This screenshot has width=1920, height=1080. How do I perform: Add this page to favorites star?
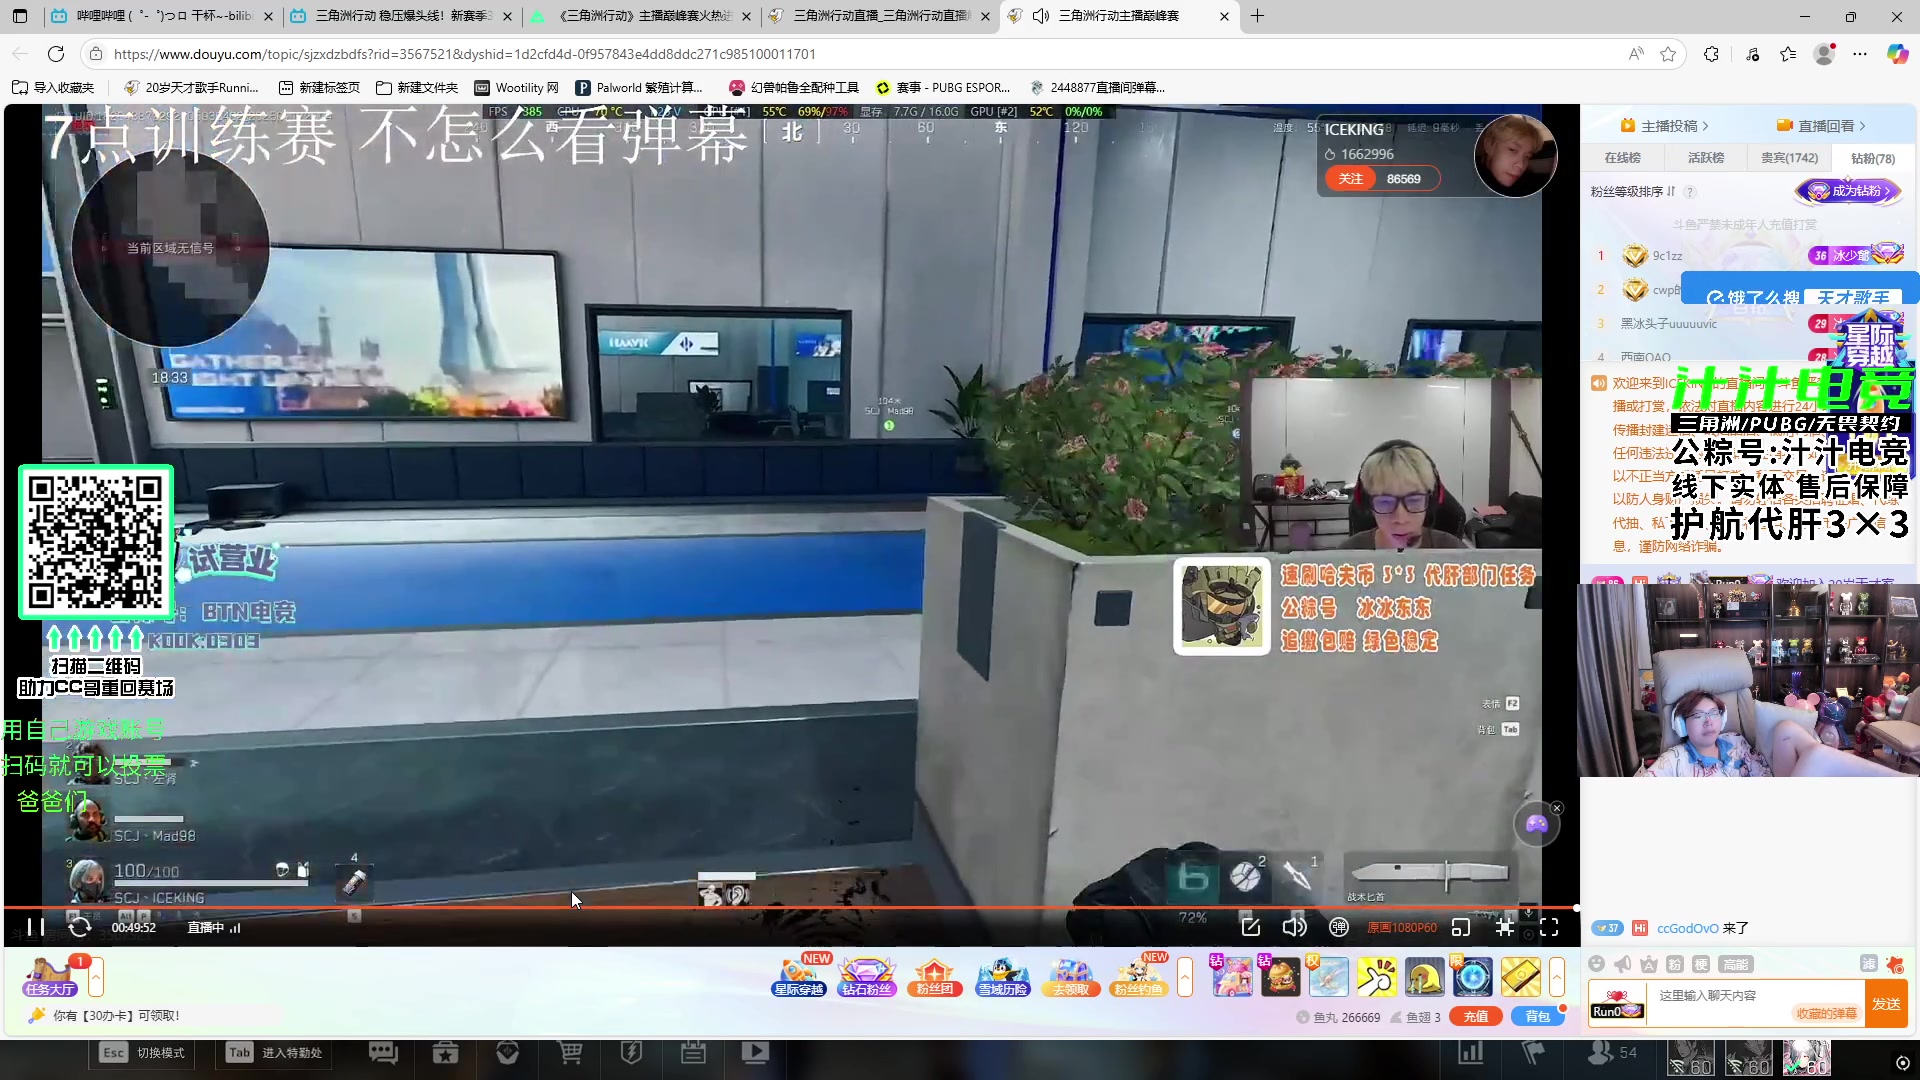tap(1667, 54)
